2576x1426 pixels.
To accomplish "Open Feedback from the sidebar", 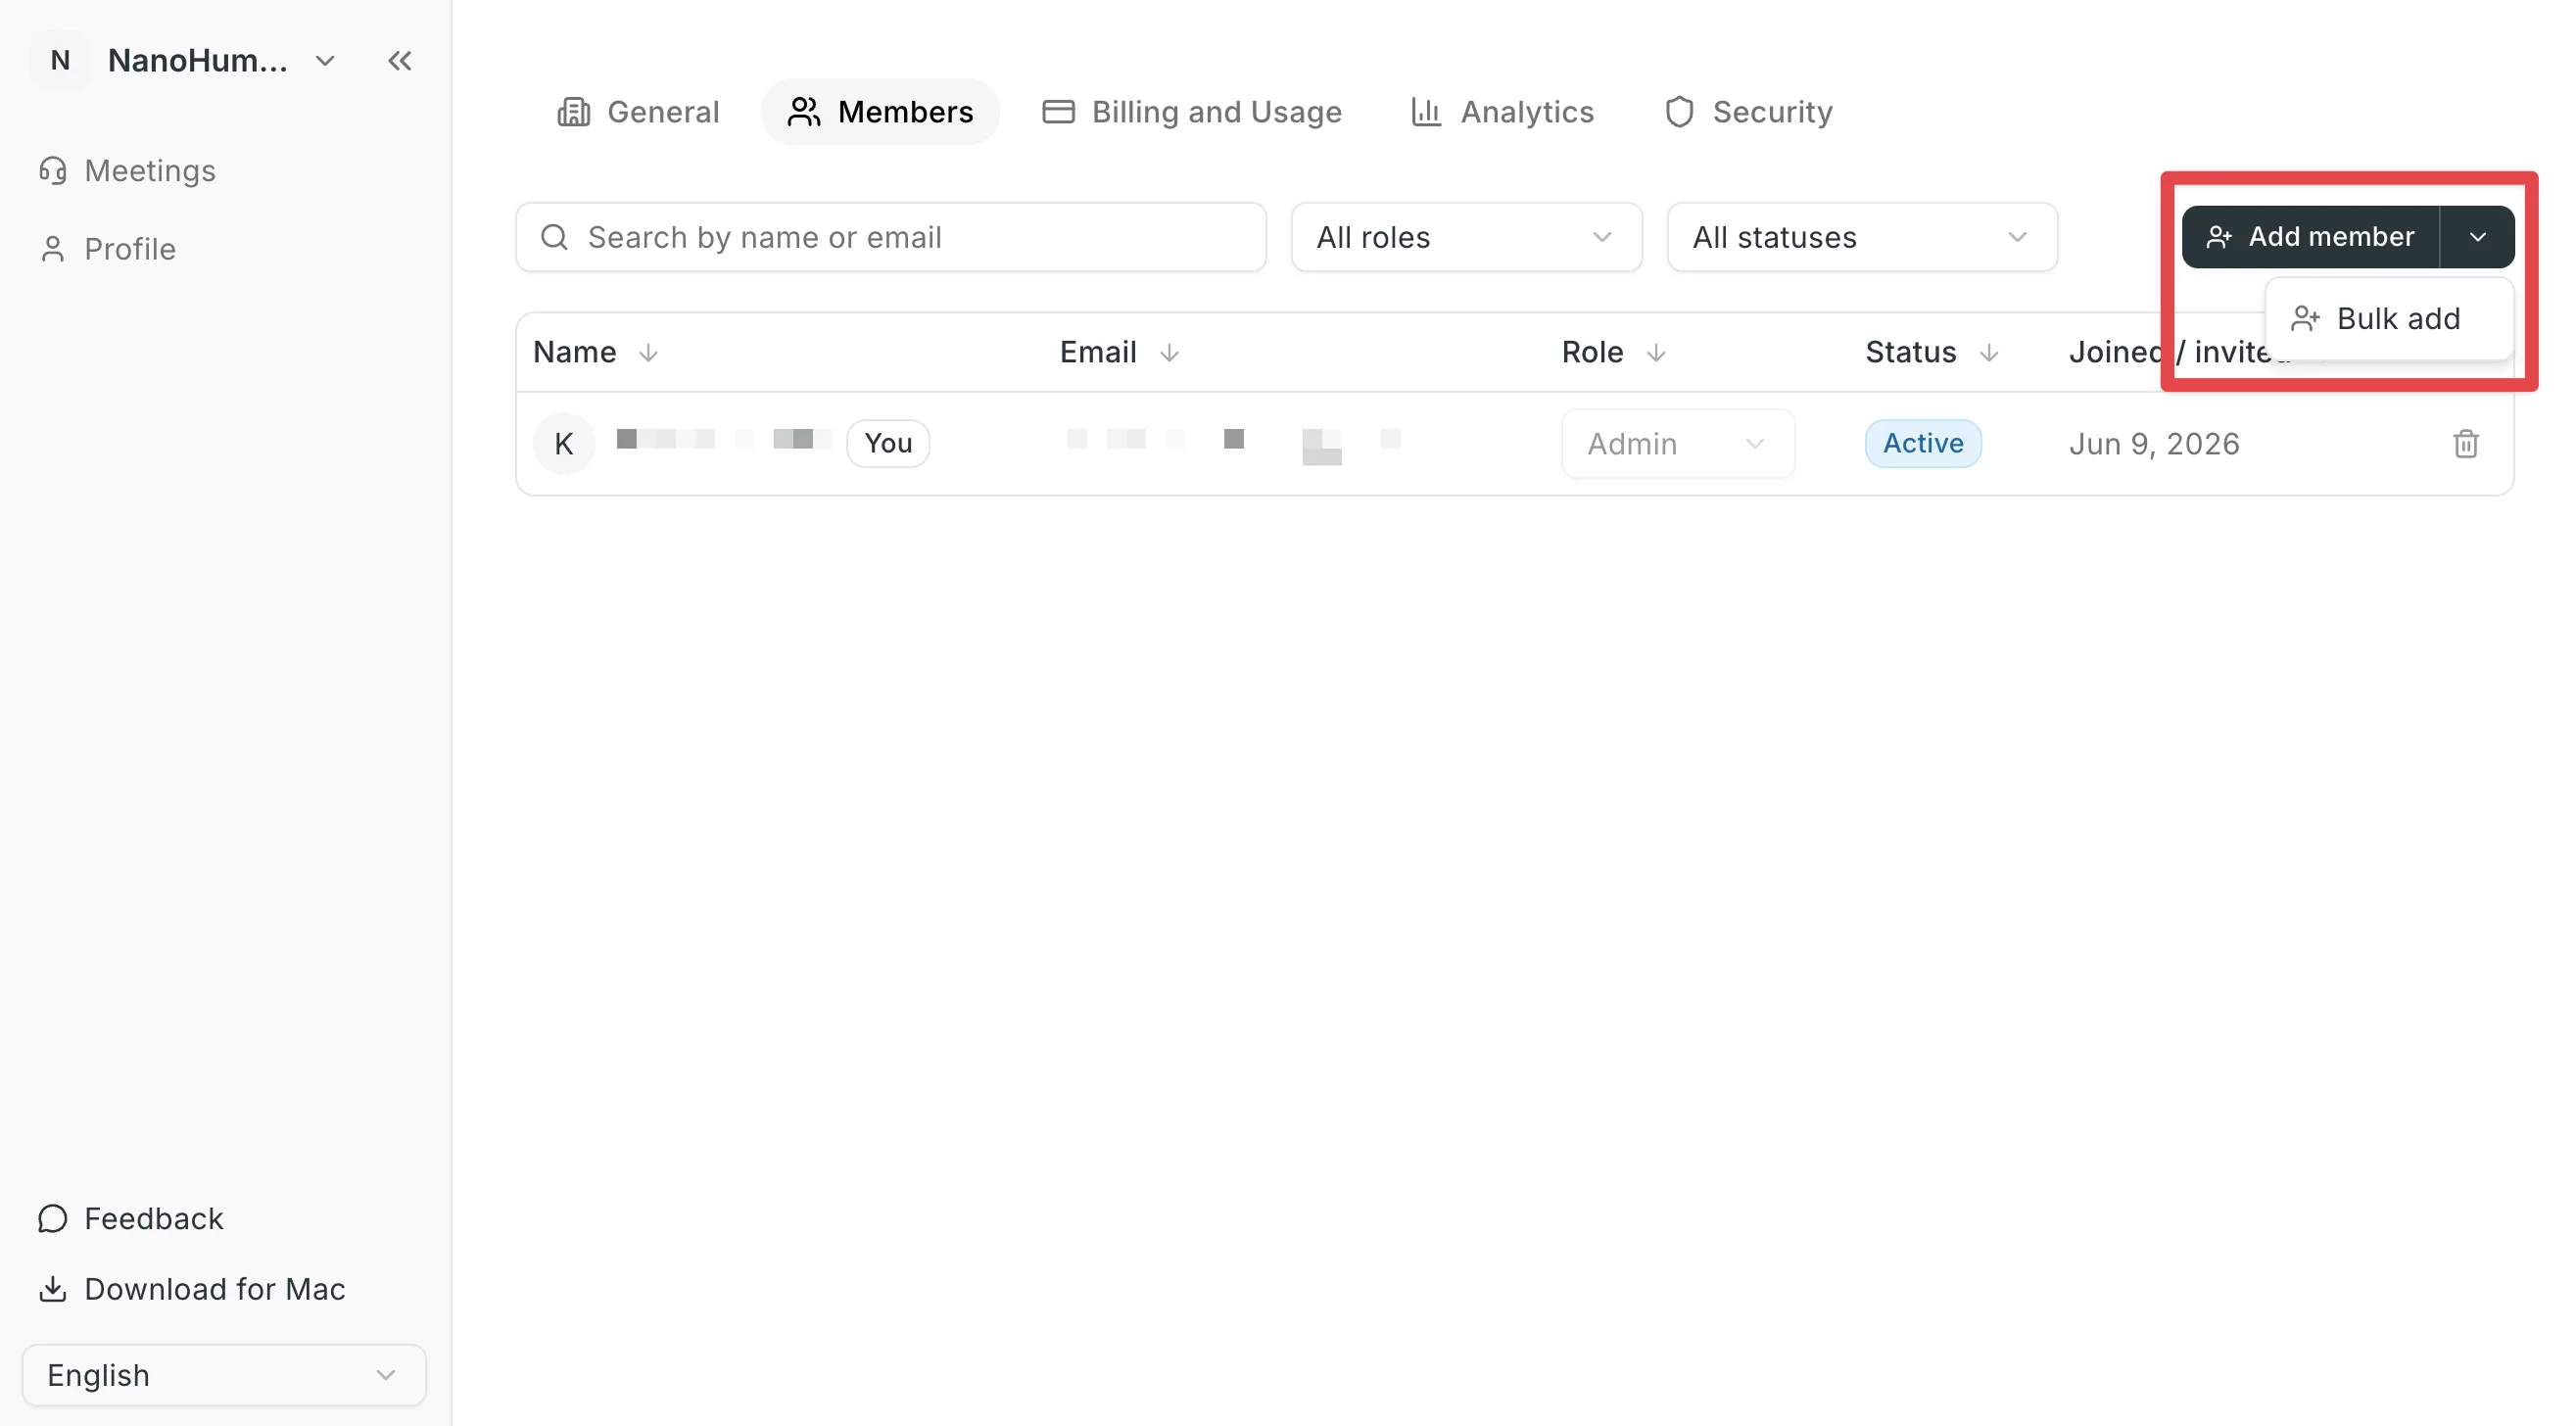I will (130, 1218).
